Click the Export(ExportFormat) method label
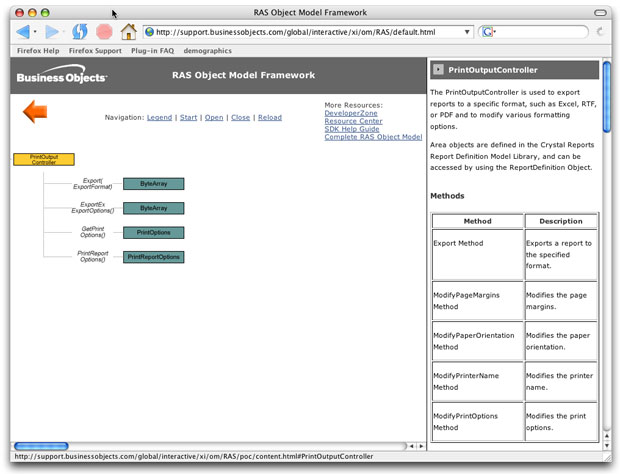Screen dimensions: 620x474 point(93,184)
